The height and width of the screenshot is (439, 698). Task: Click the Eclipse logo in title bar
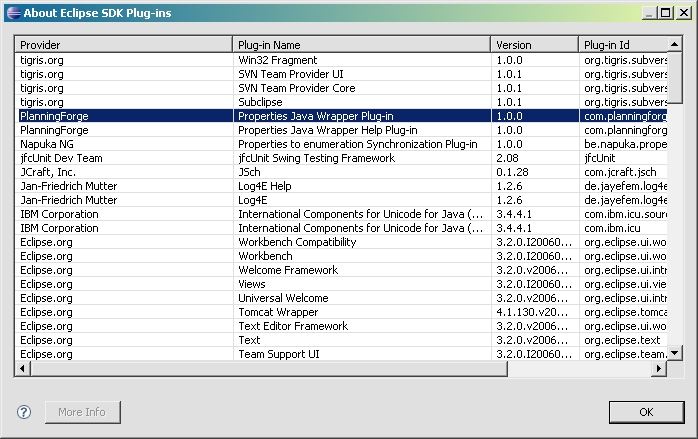click(x=14, y=13)
